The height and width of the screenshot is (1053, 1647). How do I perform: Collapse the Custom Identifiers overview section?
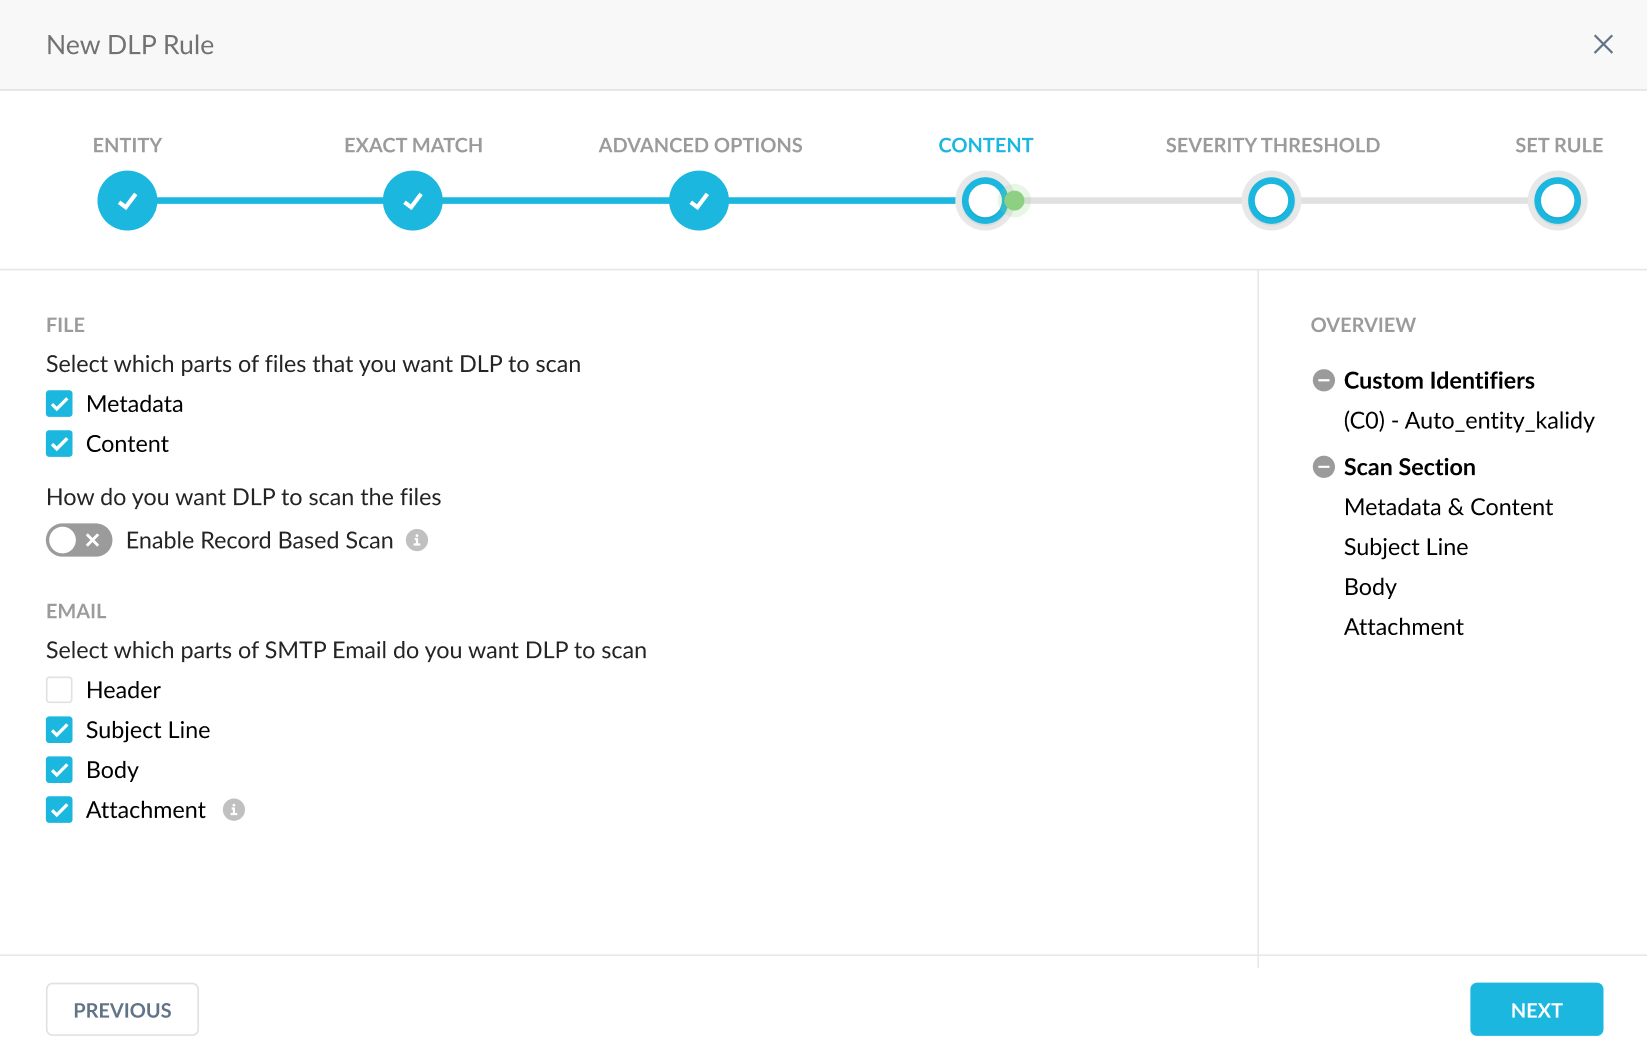coord(1324,380)
